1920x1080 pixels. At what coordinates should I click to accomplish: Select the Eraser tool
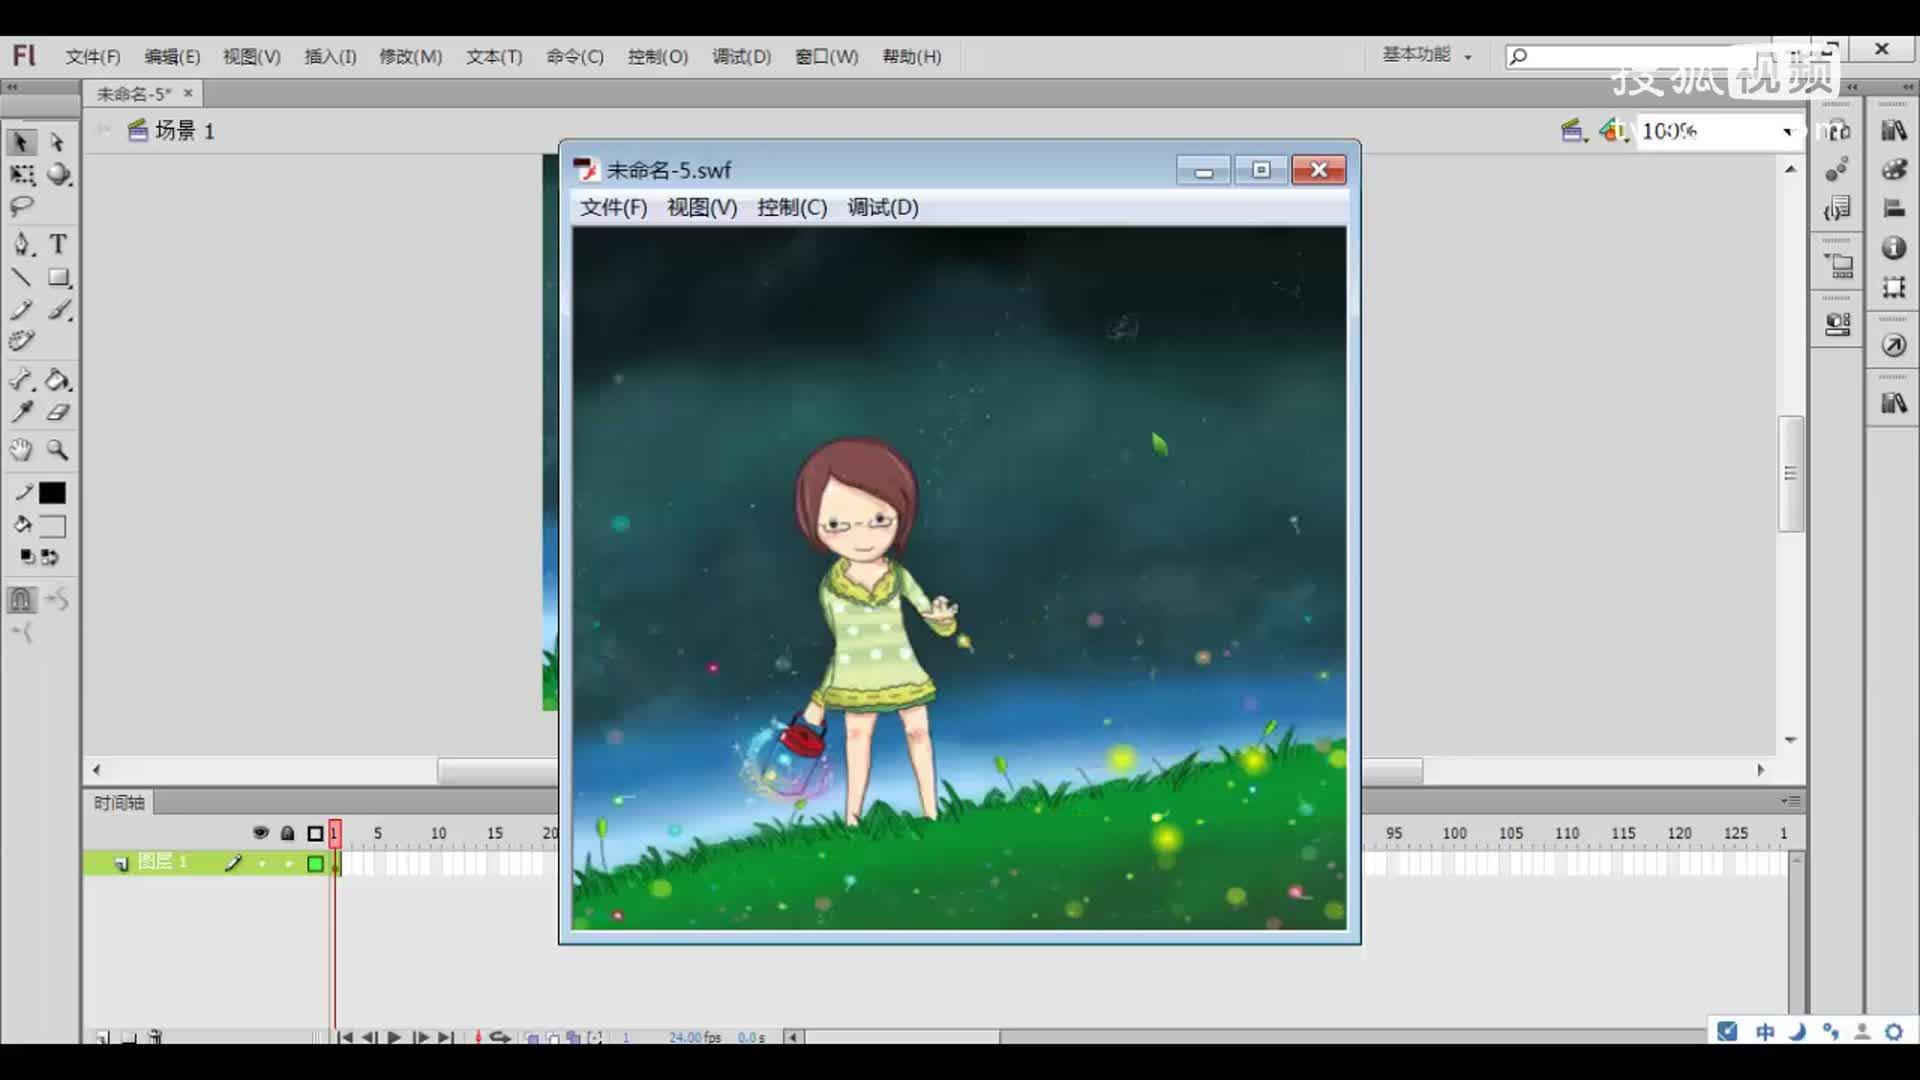tap(58, 413)
